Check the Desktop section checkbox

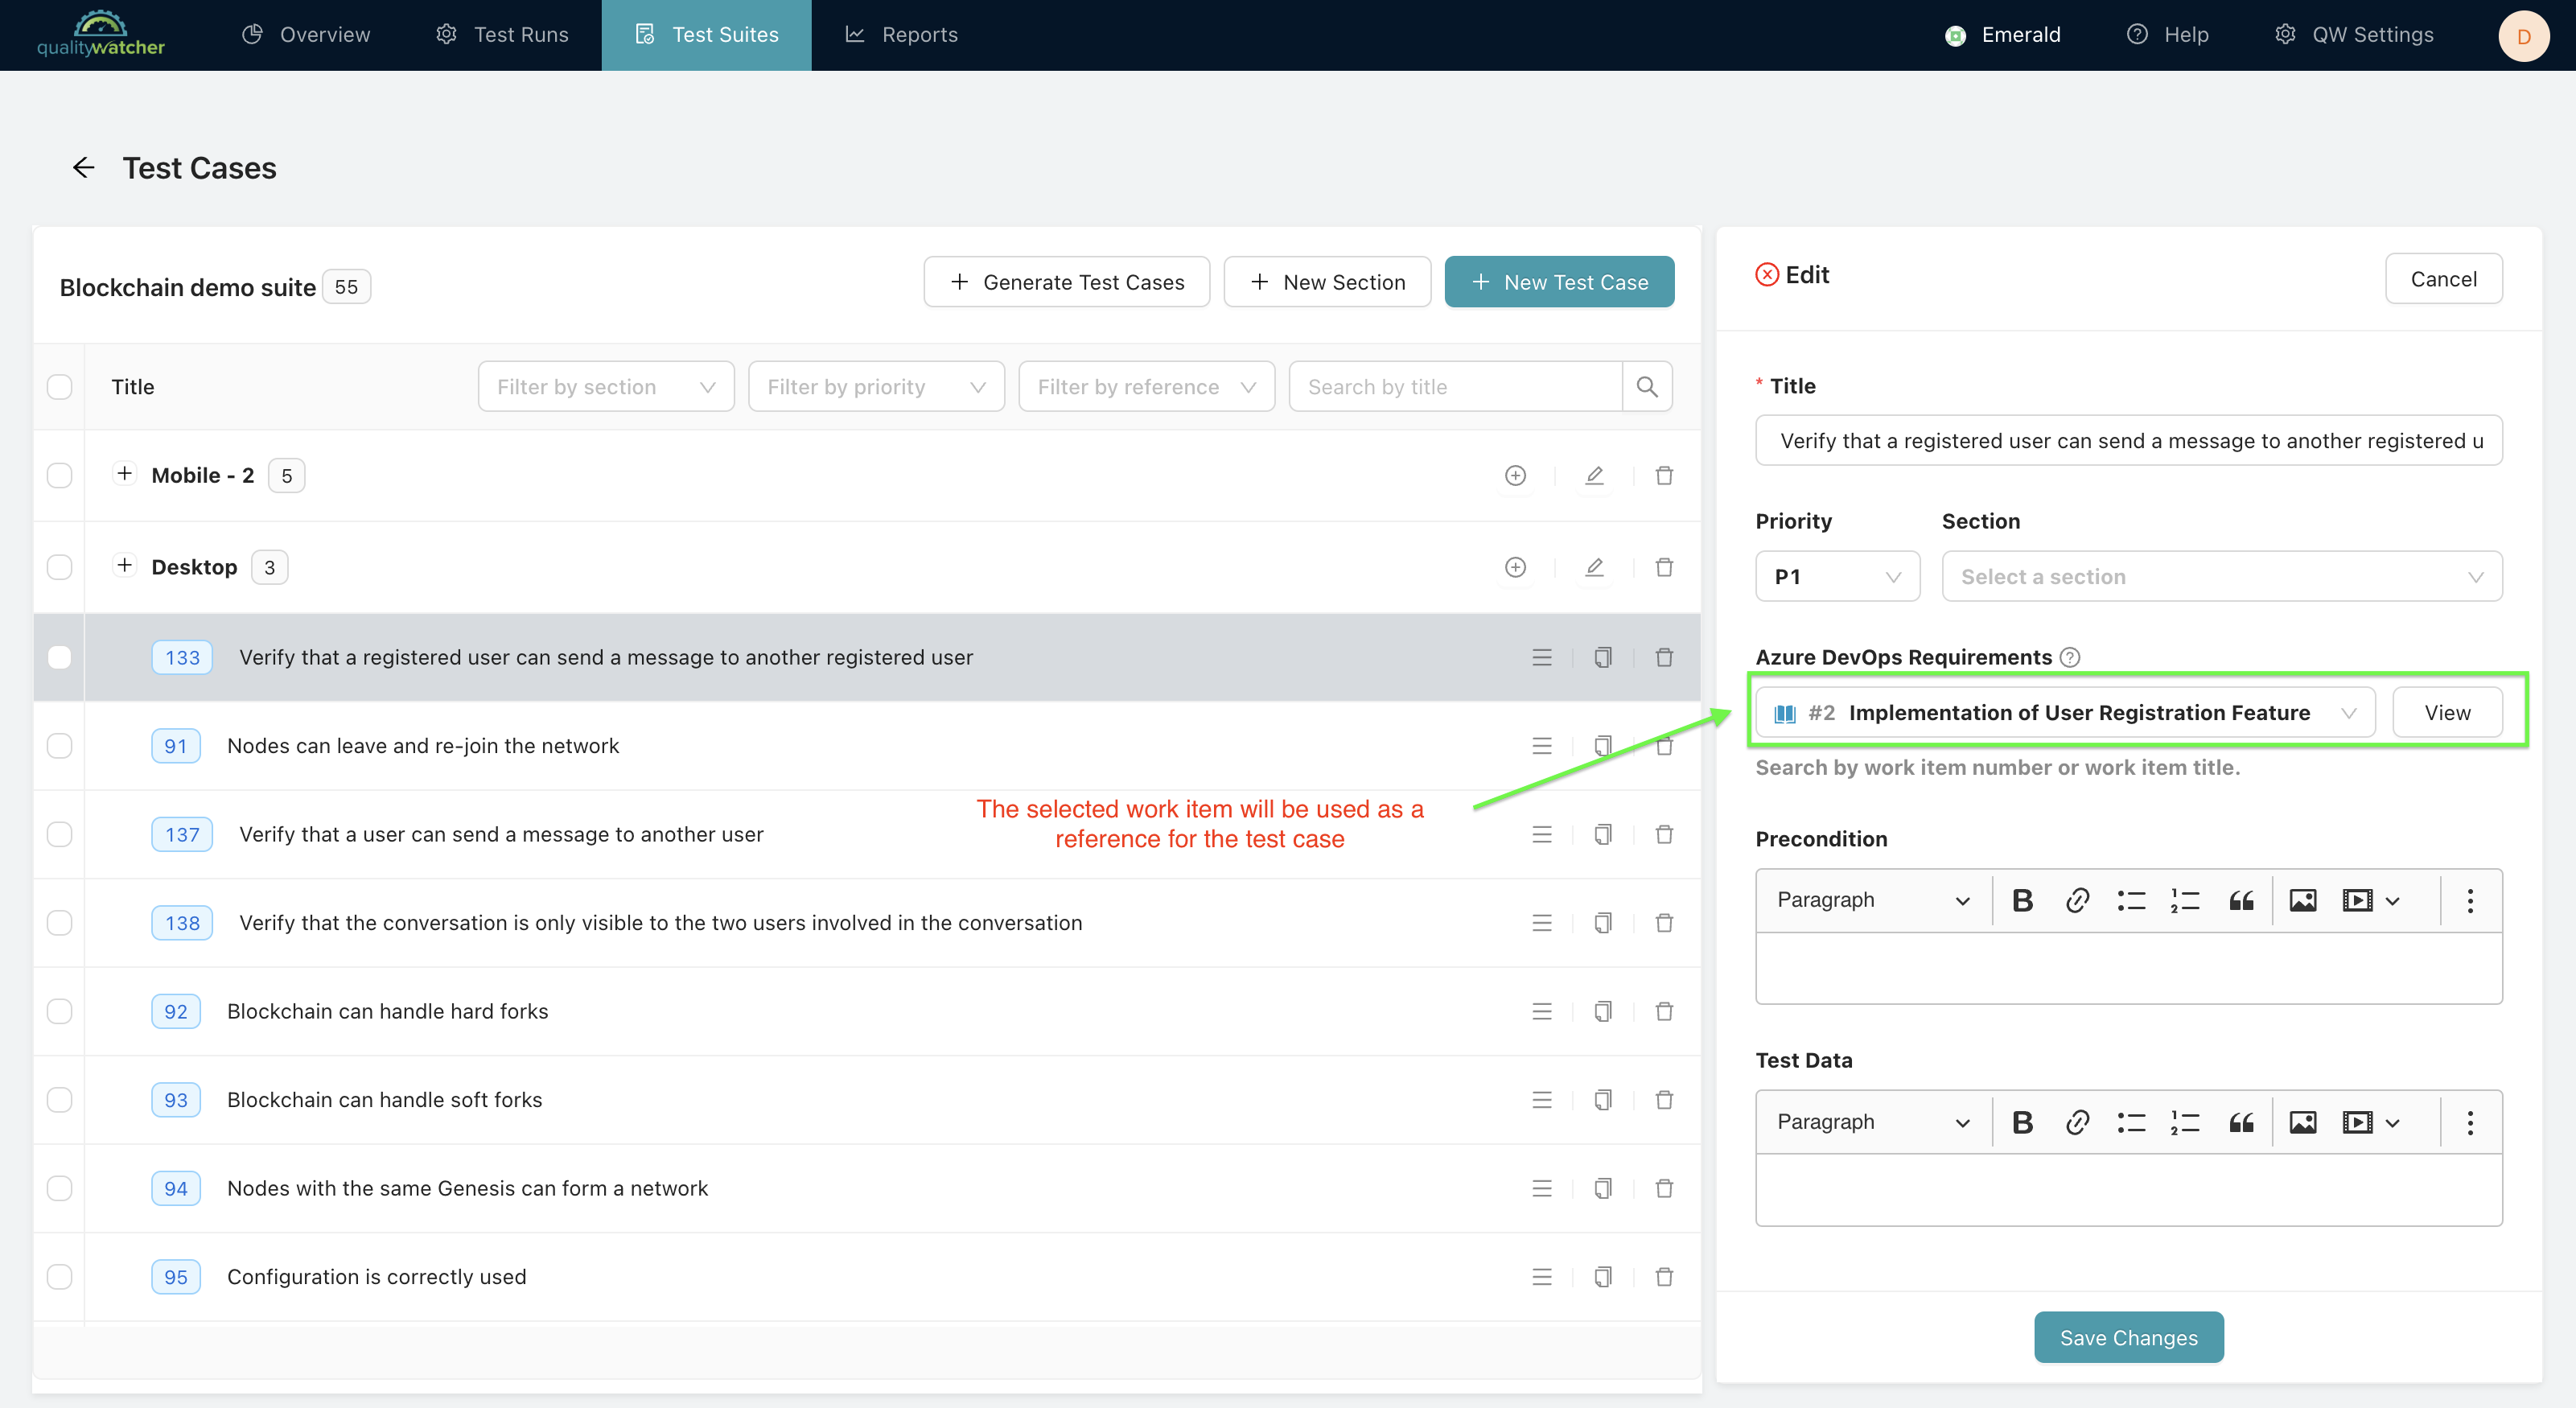[x=60, y=567]
